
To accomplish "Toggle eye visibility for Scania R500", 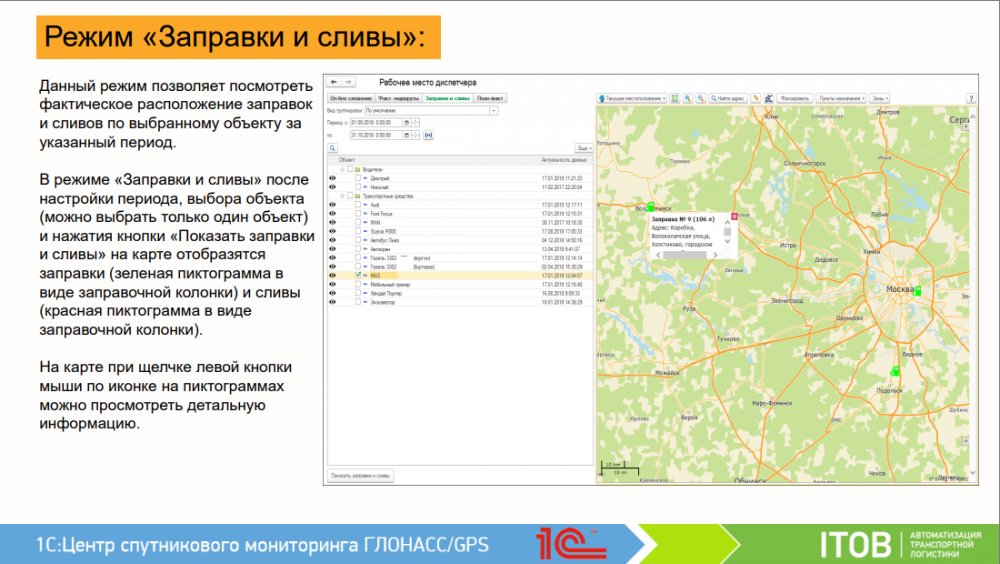I will tap(332, 229).
